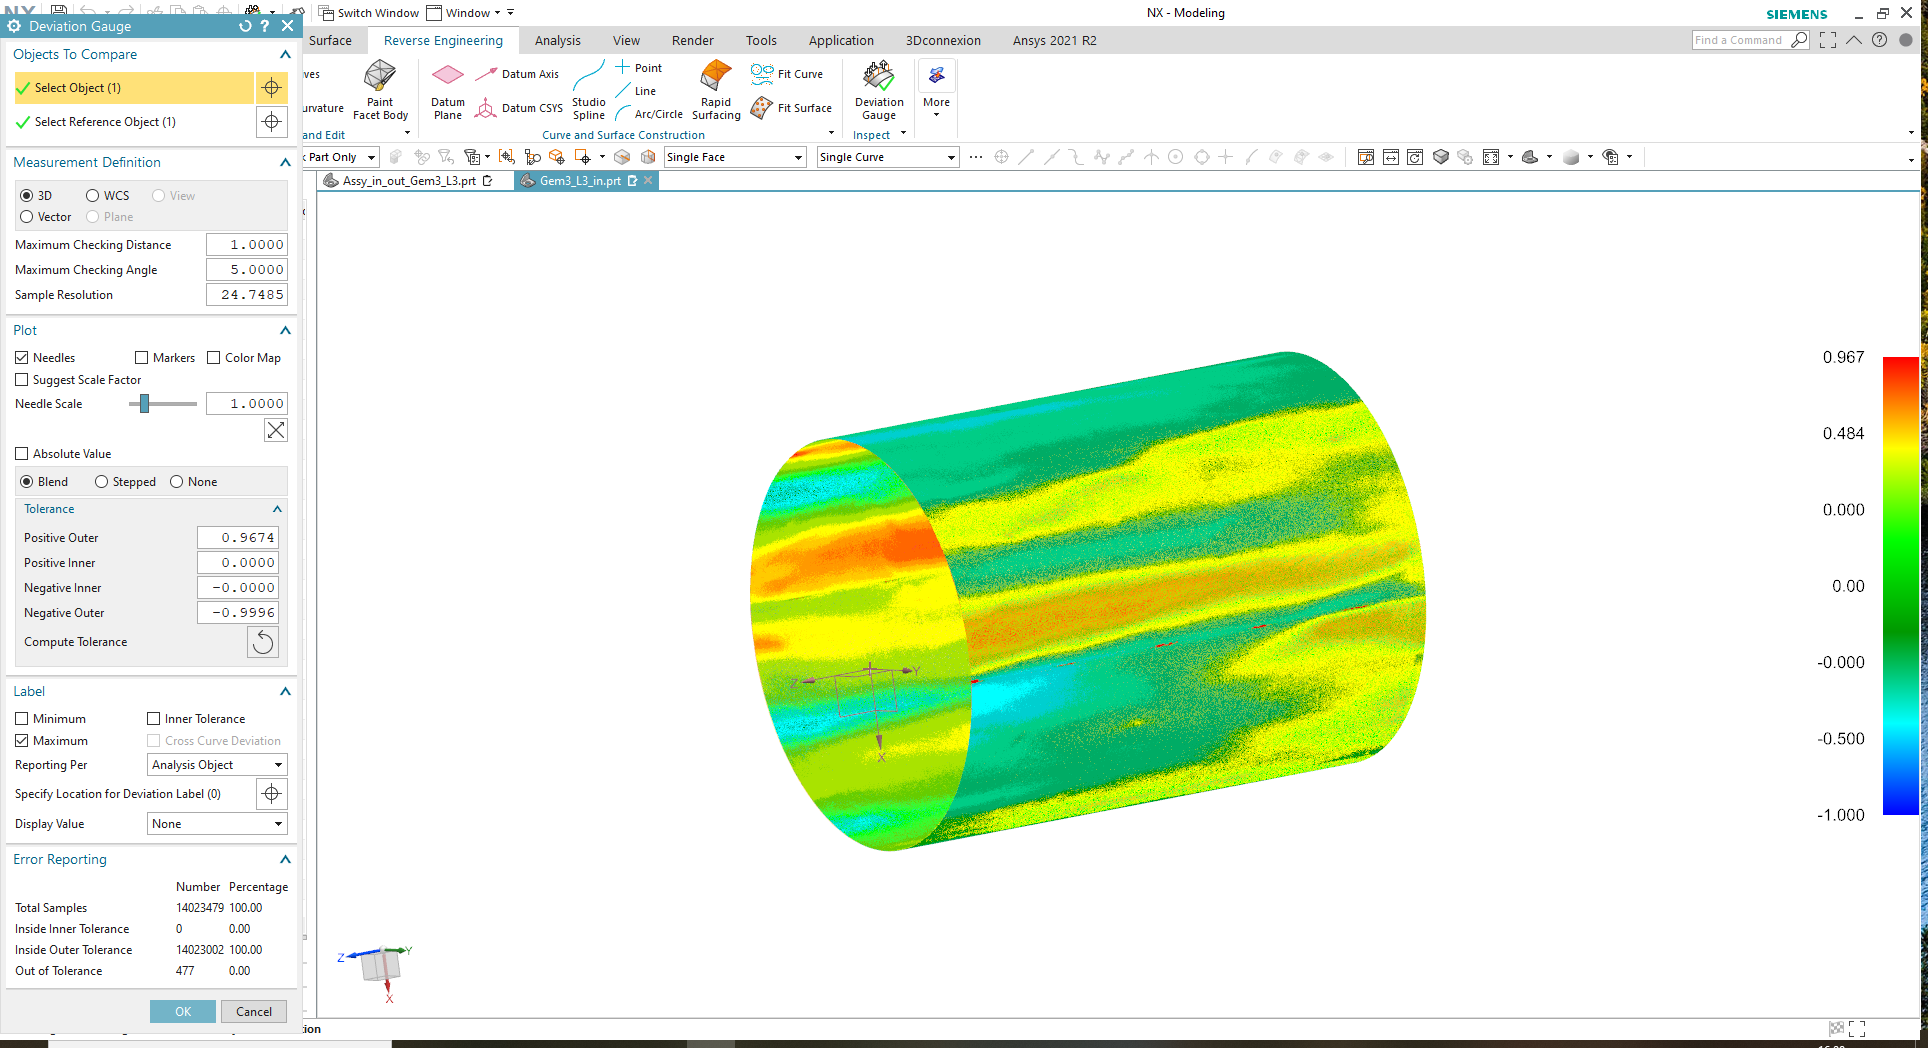This screenshot has height=1048, width=1928.
Task: Open the Render ribbon tab
Action: 693,41
